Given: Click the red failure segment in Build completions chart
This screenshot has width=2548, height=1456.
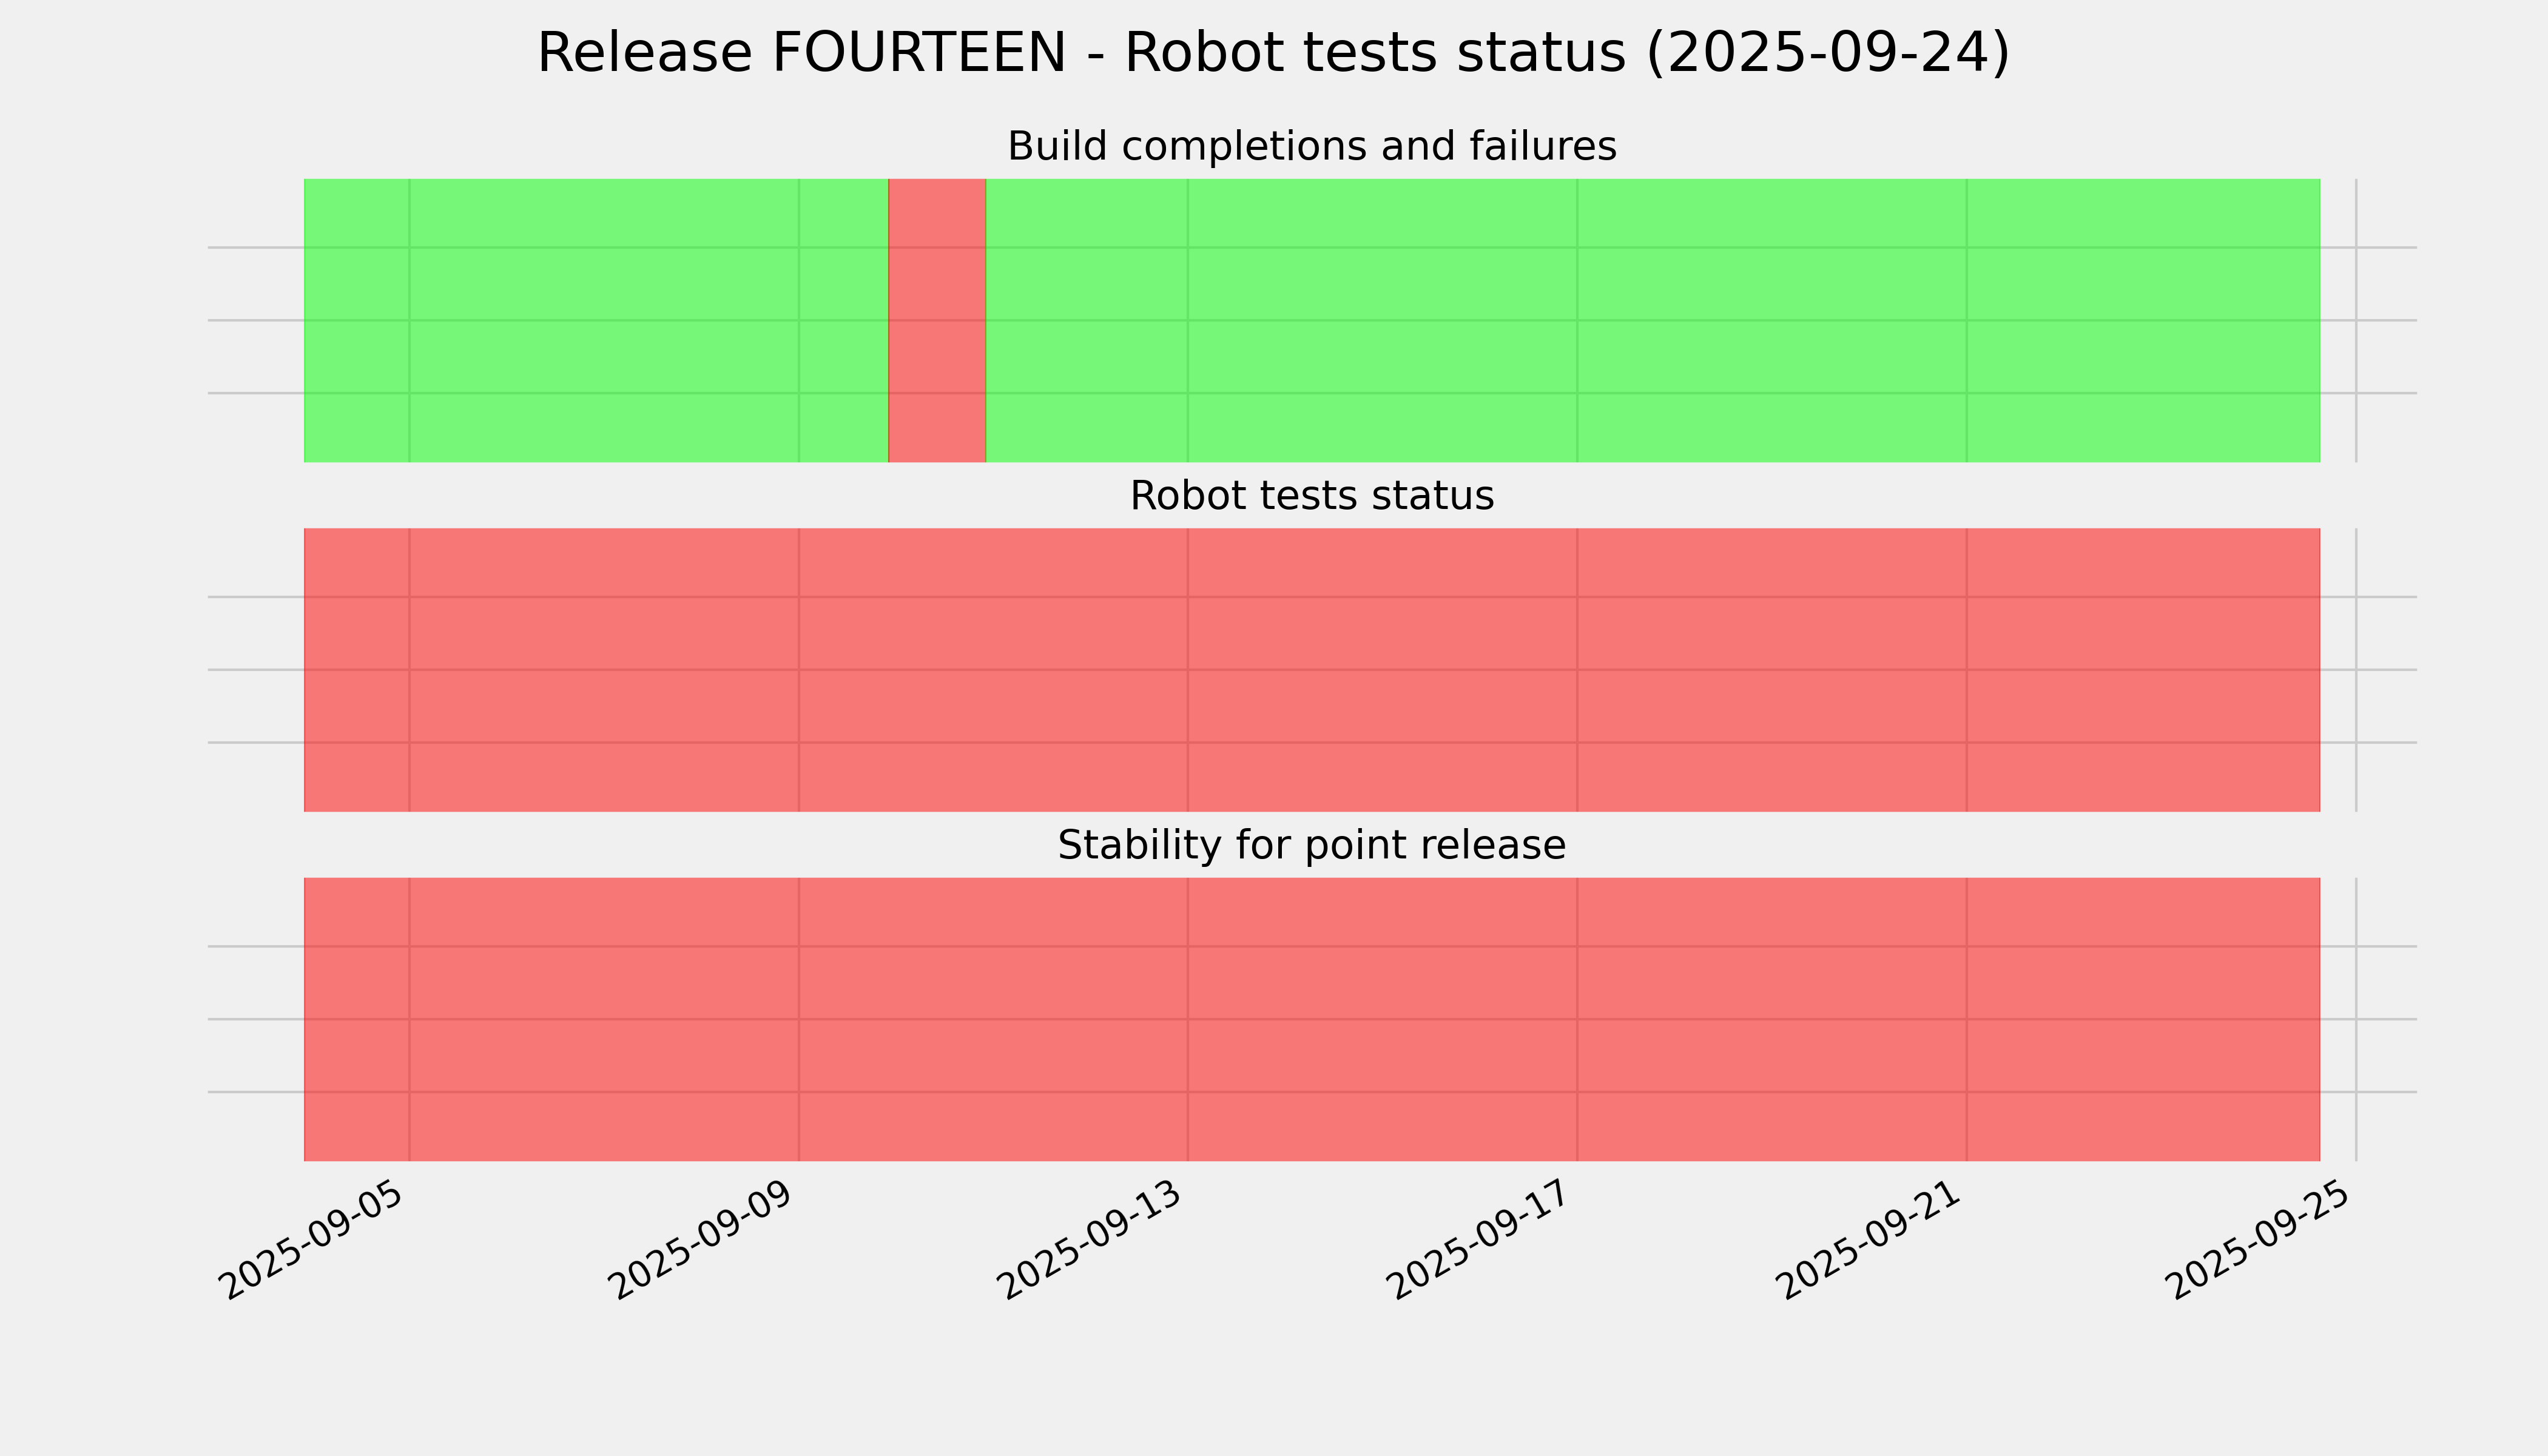Looking at the screenshot, I should click(937, 320).
